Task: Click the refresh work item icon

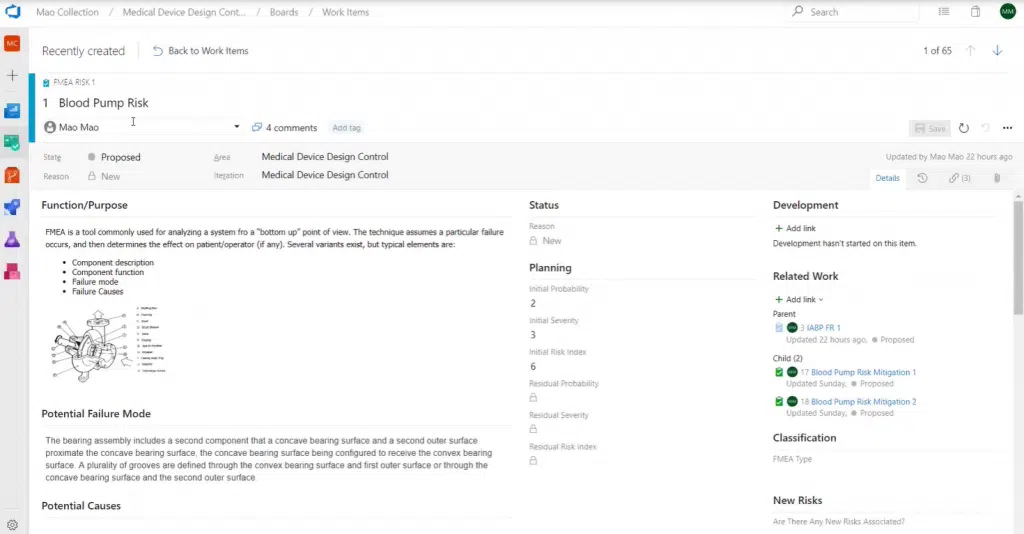Action: coord(964,128)
